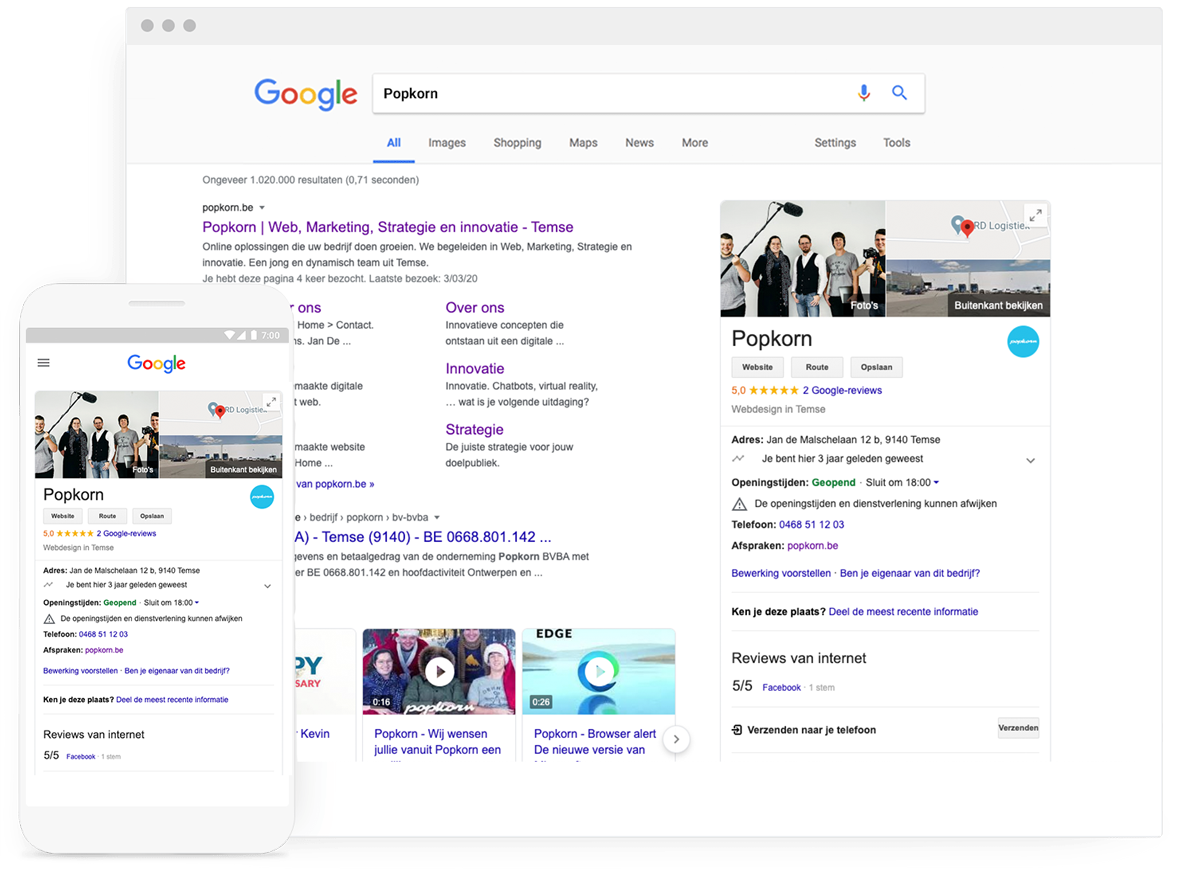The width and height of the screenshot is (1200, 884).
Task: Tap the Facebook link on the phone
Action: point(81,757)
